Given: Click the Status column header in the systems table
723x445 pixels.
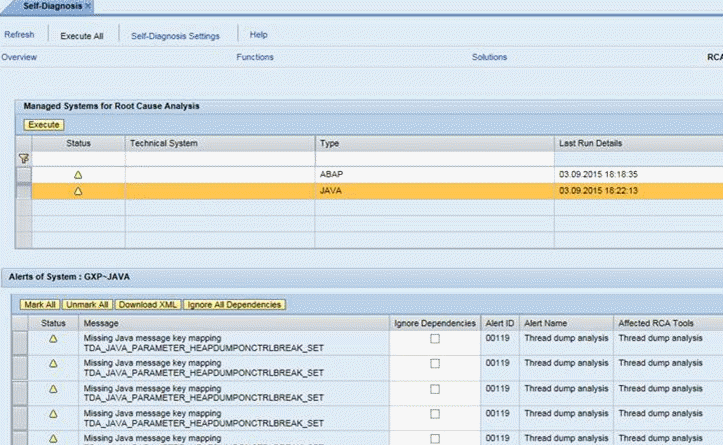Looking at the screenshot, I should (78, 143).
